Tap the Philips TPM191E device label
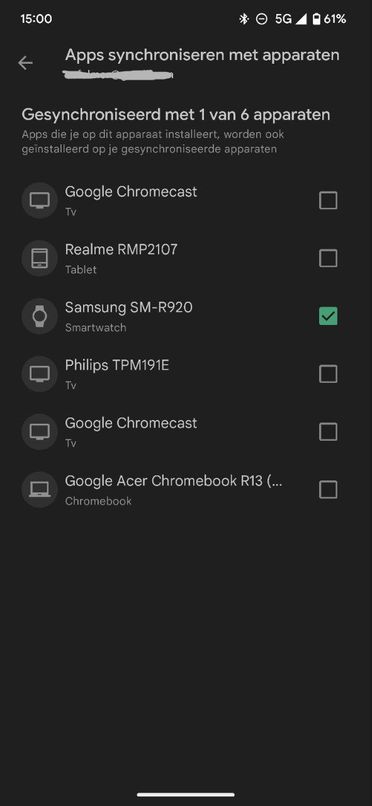 pyautogui.click(x=117, y=365)
